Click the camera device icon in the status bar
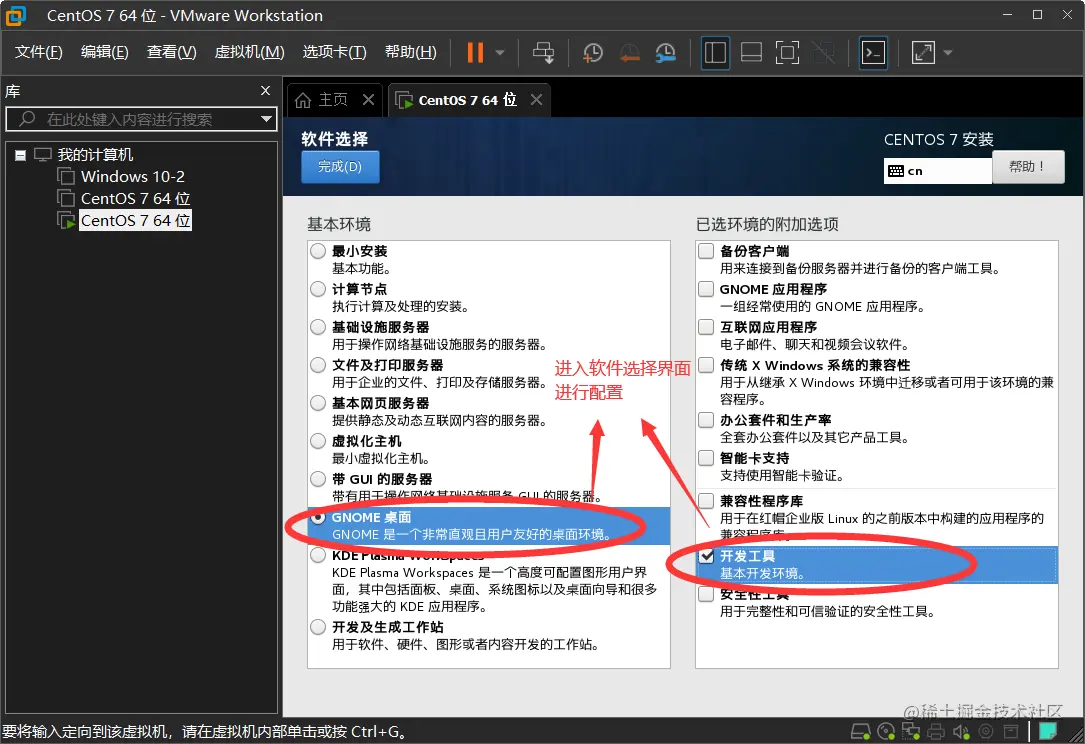 986,732
